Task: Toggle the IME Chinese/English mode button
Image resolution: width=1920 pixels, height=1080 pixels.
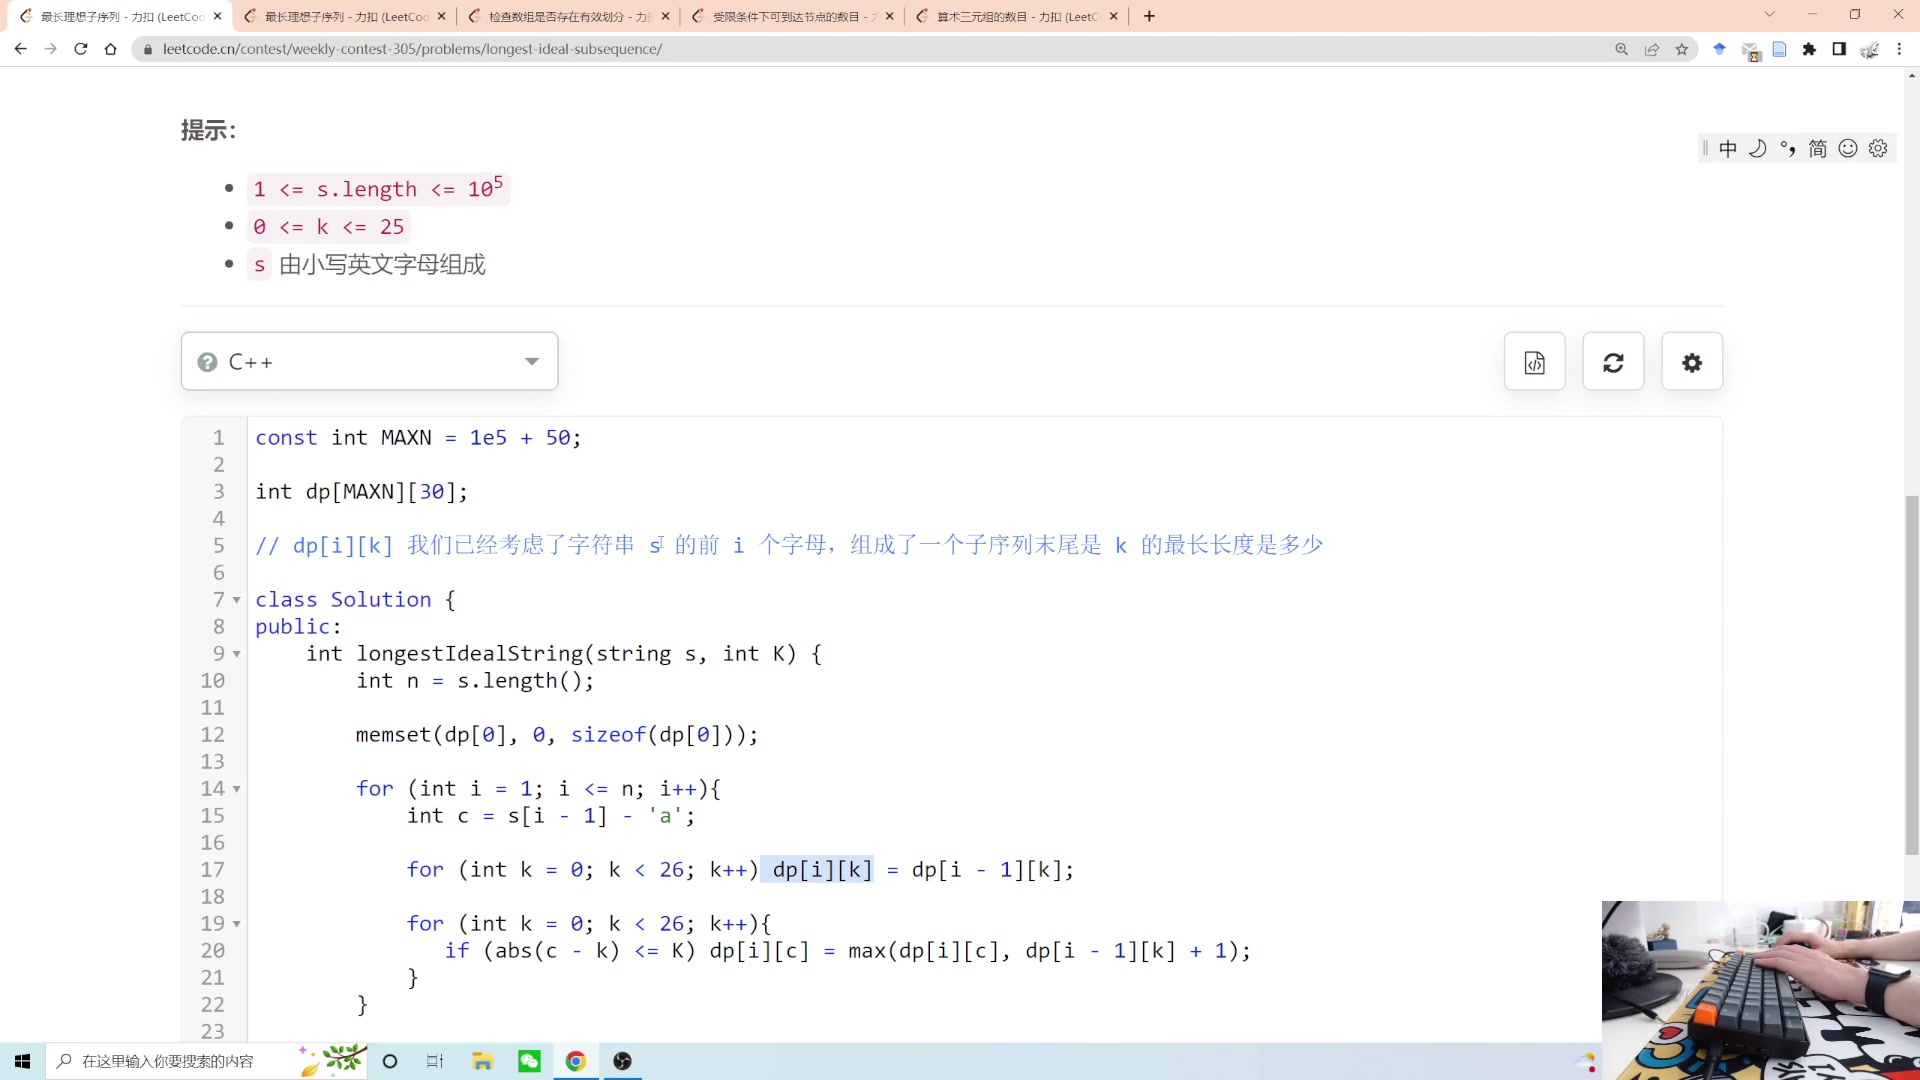Action: [x=1728, y=149]
